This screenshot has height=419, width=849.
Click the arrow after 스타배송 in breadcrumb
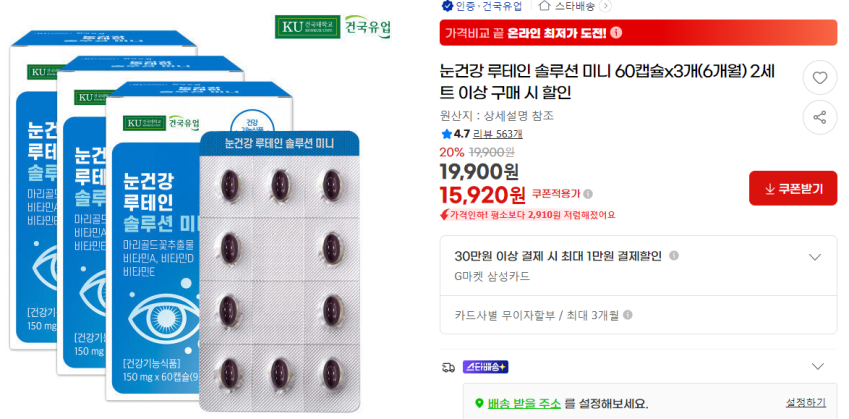pyautogui.click(x=606, y=6)
